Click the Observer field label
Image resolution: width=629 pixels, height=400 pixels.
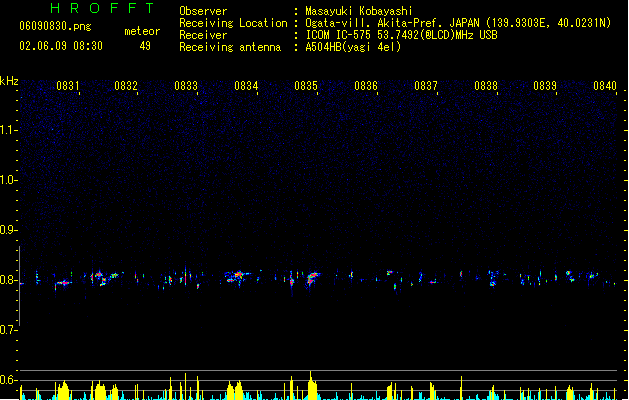pyautogui.click(x=203, y=11)
